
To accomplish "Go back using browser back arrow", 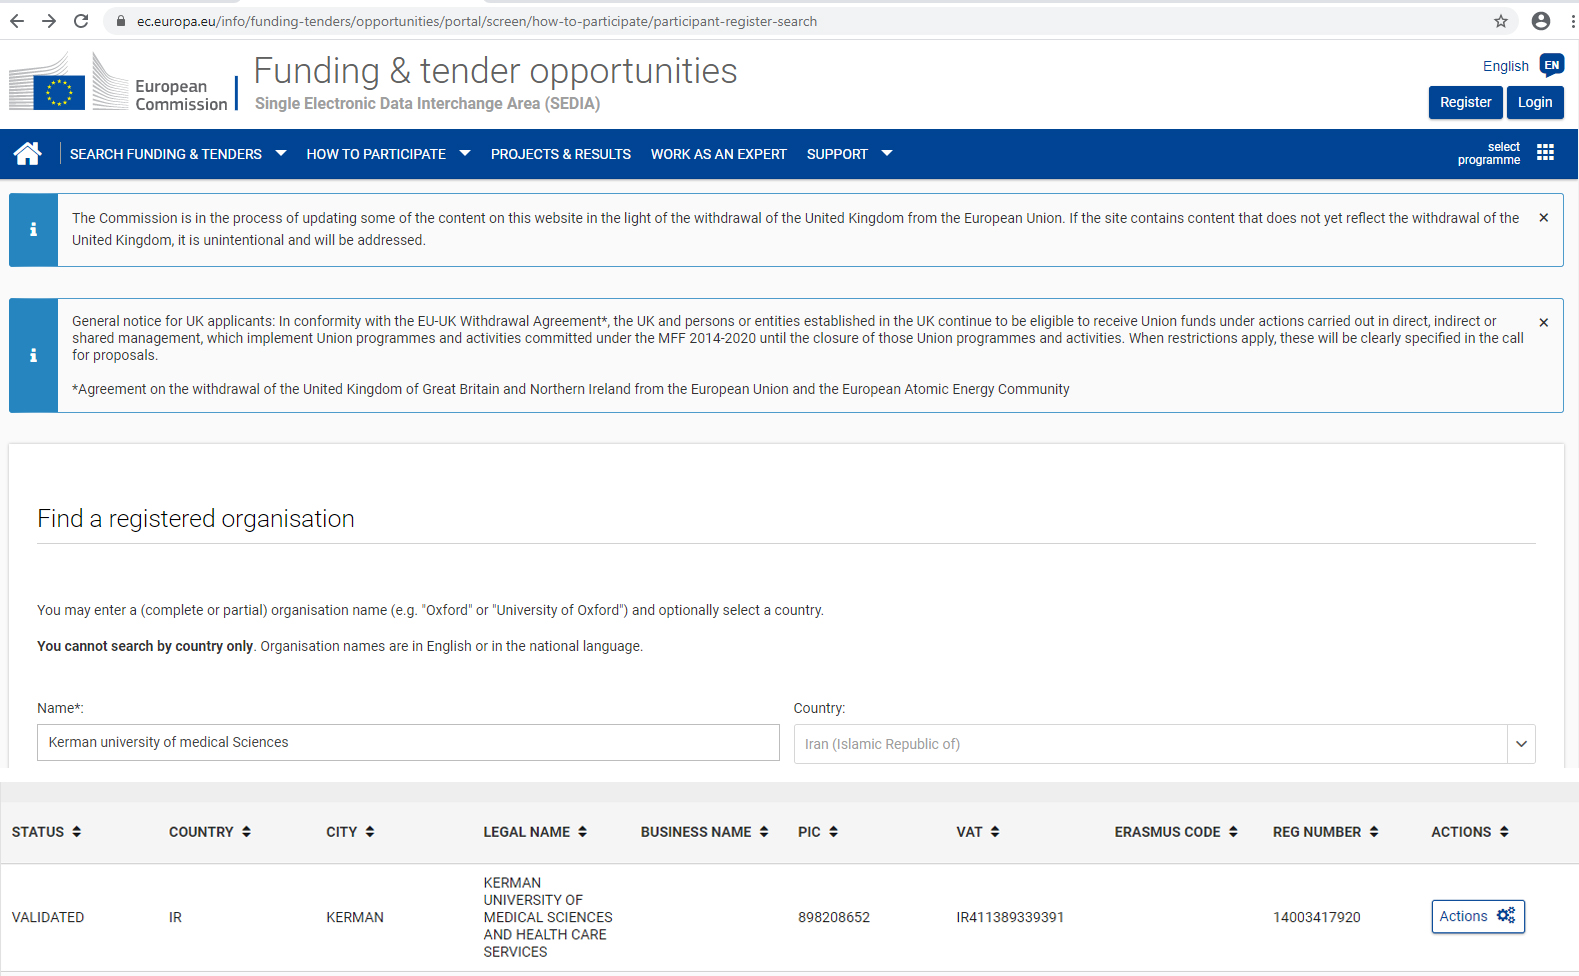I will coord(17,21).
